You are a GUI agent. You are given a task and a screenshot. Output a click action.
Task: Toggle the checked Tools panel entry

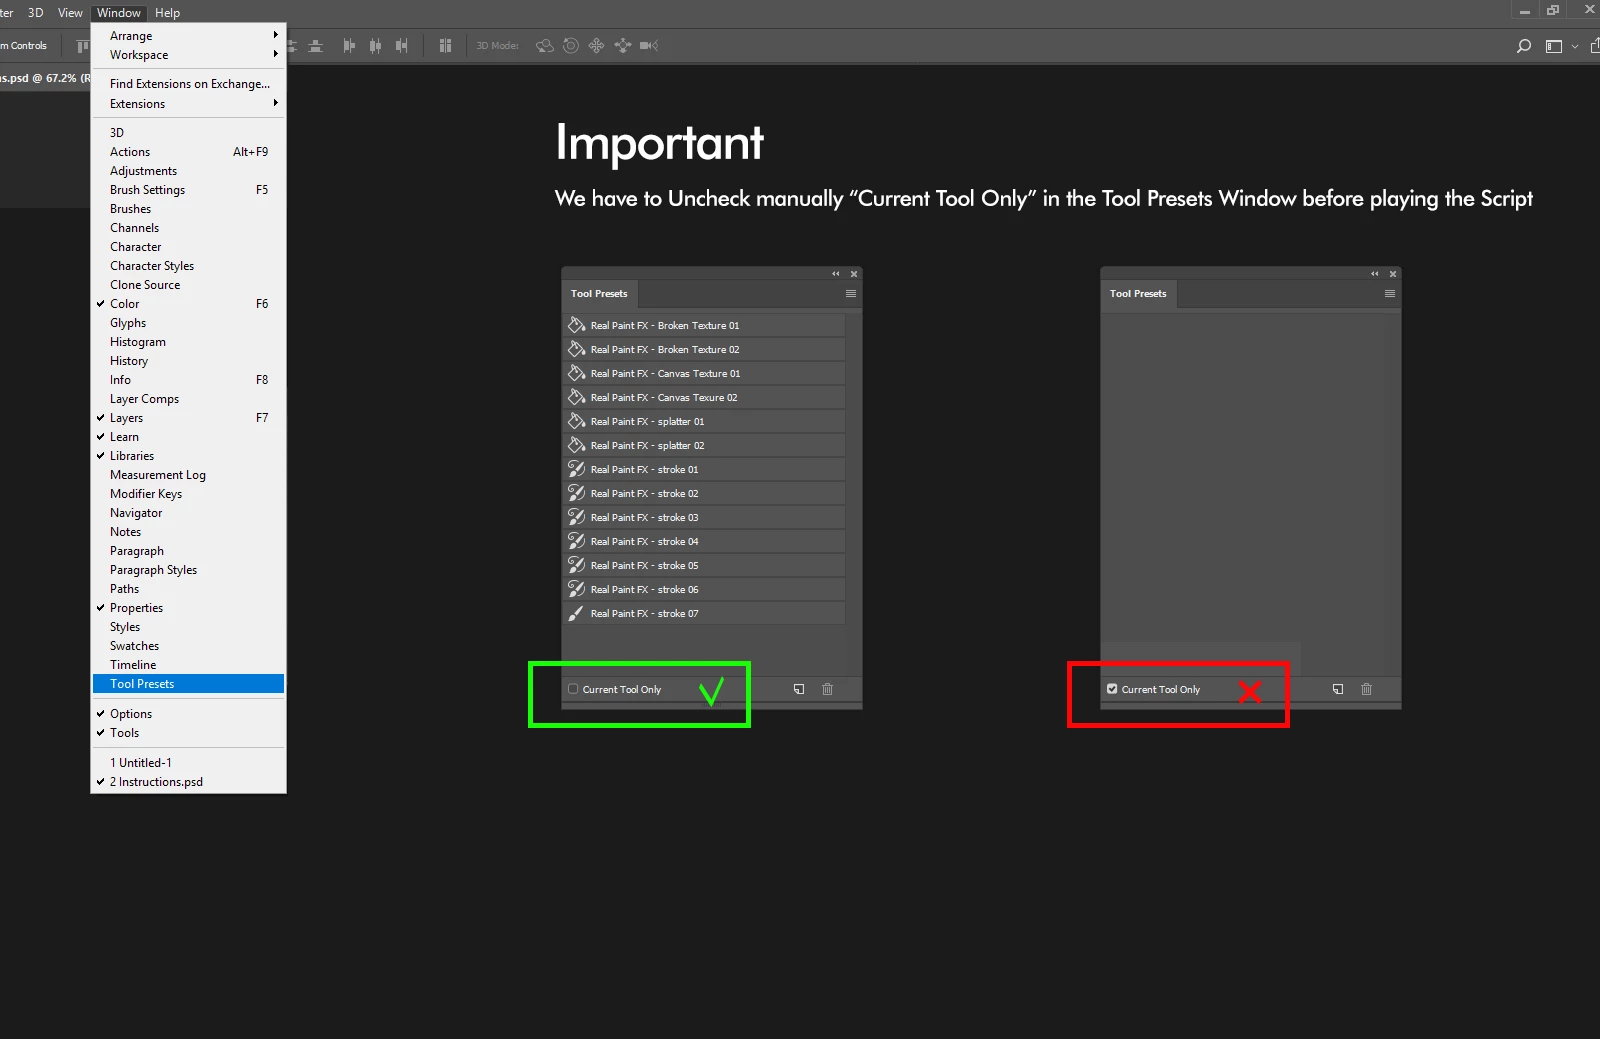click(x=188, y=733)
